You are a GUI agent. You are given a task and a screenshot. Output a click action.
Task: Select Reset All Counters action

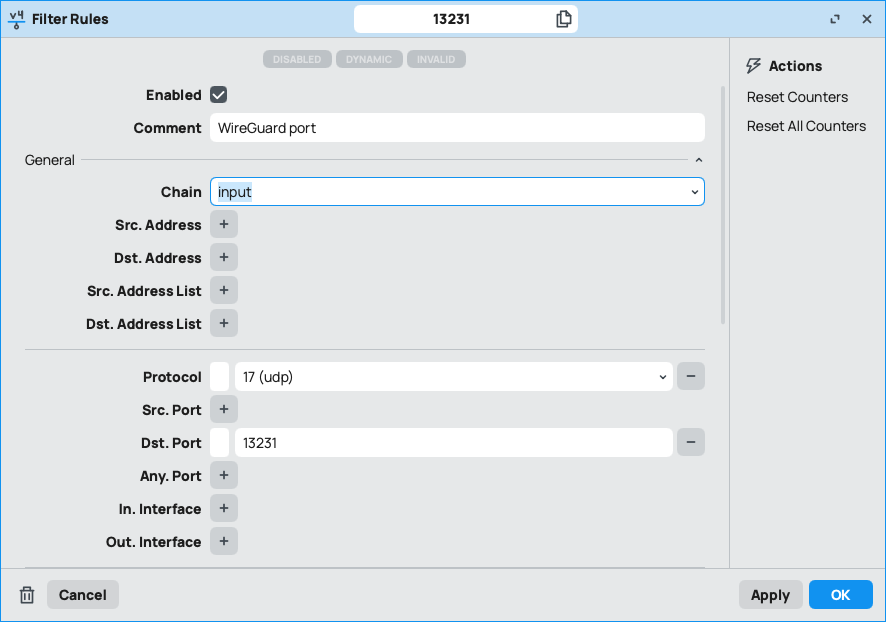click(x=806, y=126)
